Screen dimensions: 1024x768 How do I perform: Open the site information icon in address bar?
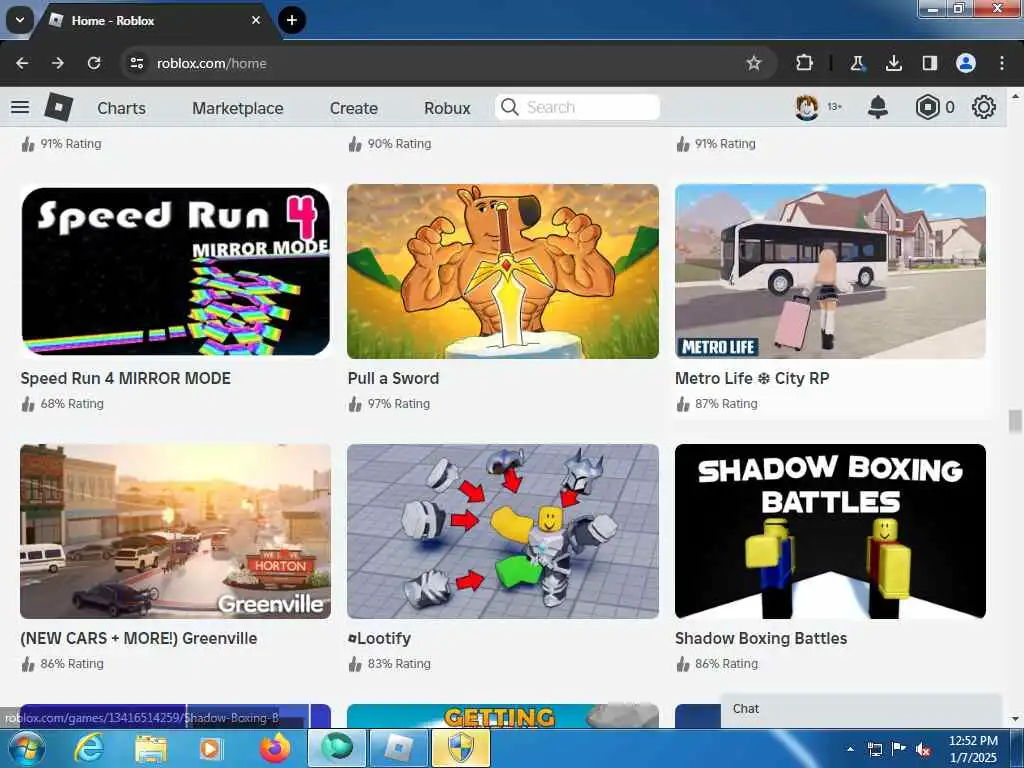click(x=136, y=63)
